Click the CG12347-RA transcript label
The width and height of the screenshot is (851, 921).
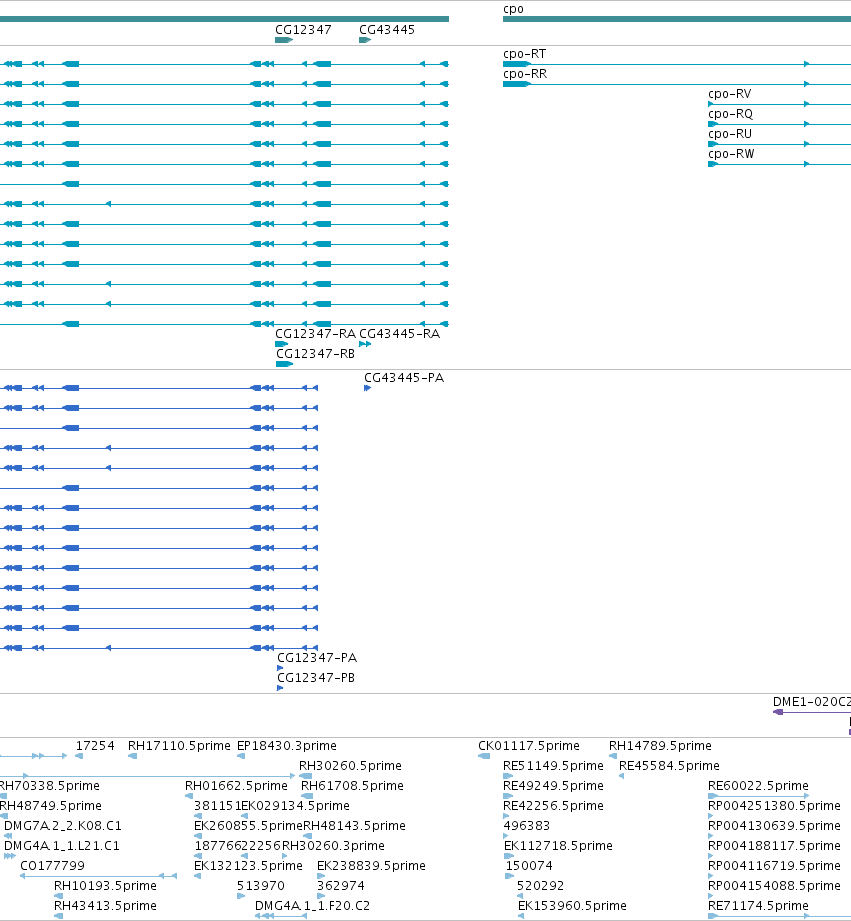click(x=315, y=334)
